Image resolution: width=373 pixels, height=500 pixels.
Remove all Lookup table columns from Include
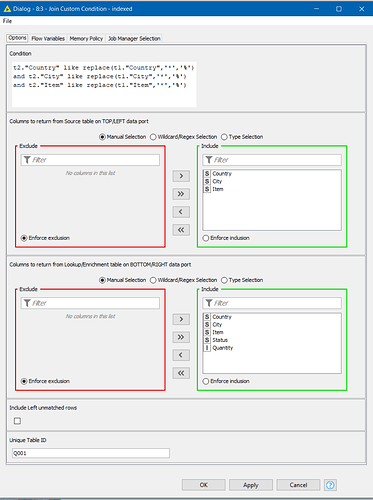[181, 373]
